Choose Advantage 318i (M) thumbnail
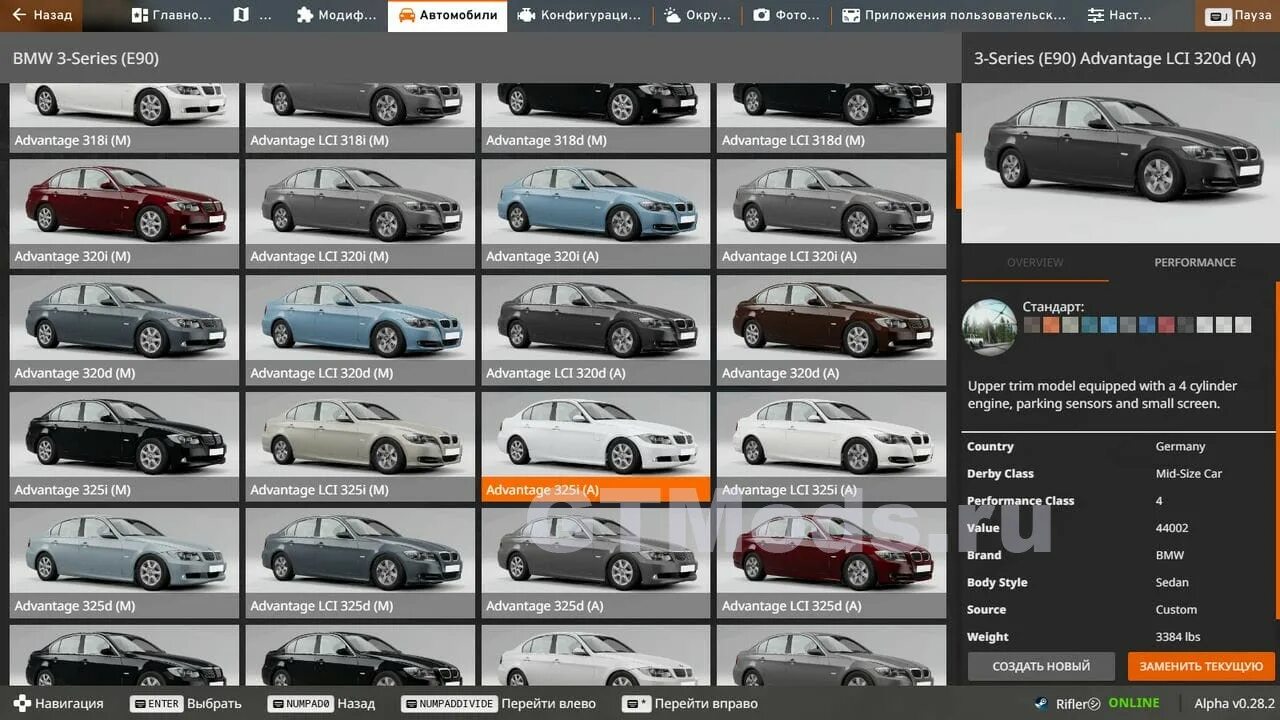This screenshot has width=1280, height=720. coord(124,118)
